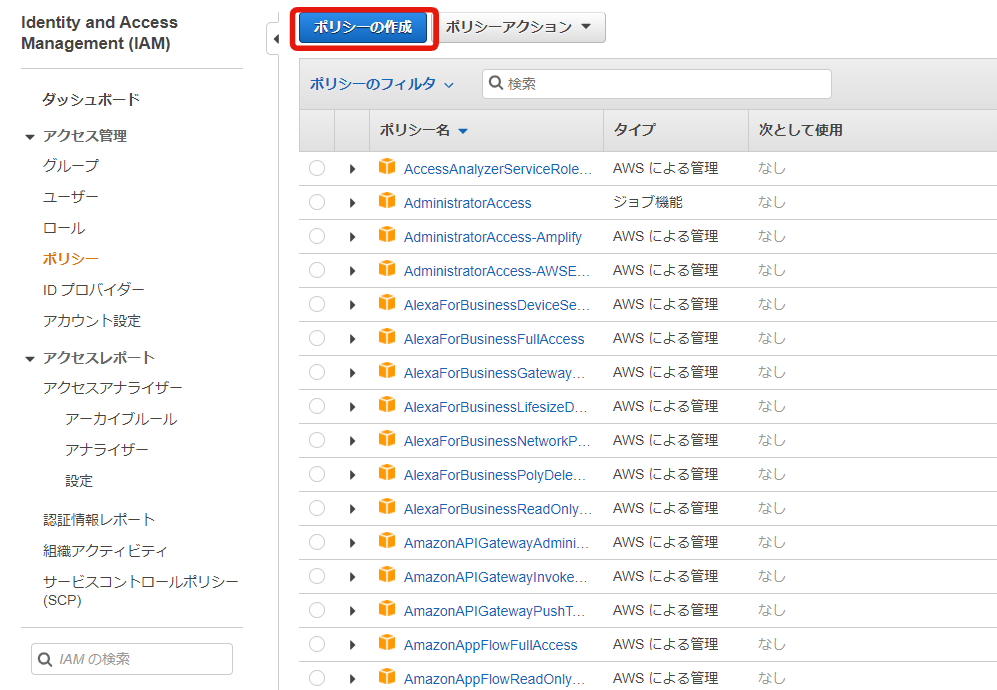
Task: Select radio button for AdministratorAccess-Amplify
Action: (x=317, y=236)
